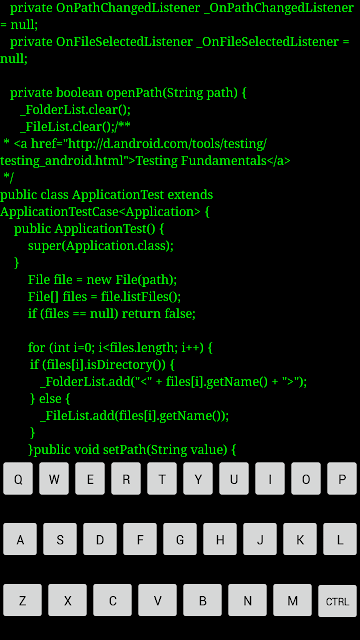Viewport: 360px width, 640px height.
Task: Tap the A key
Action: pos(20,539)
